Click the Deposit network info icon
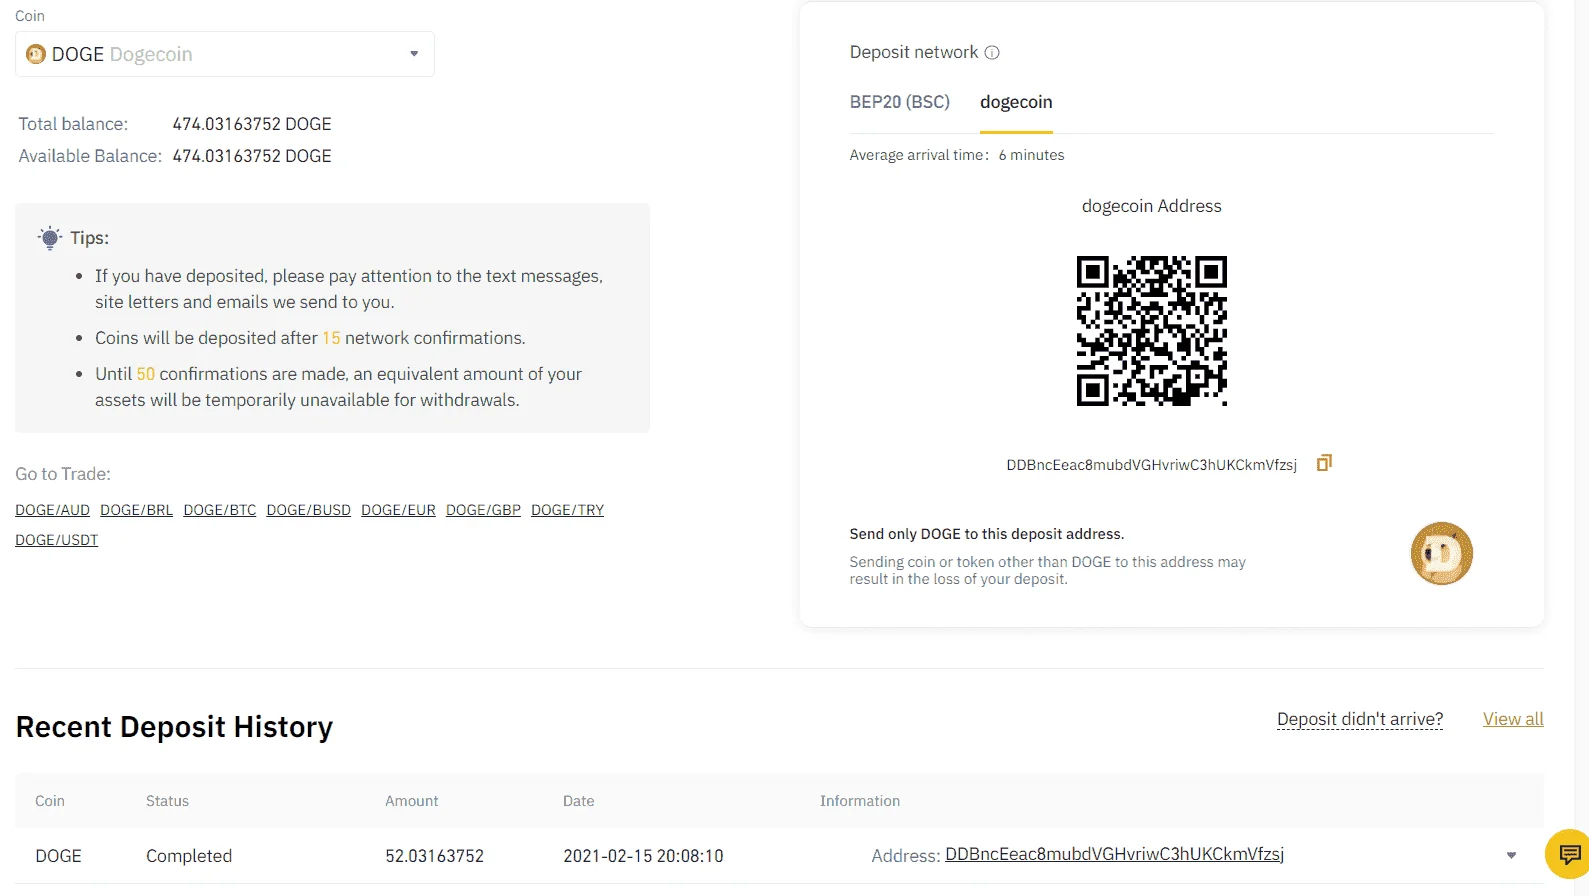Image resolution: width=1589 pixels, height=896 pixels. click(x=992, y=53)
